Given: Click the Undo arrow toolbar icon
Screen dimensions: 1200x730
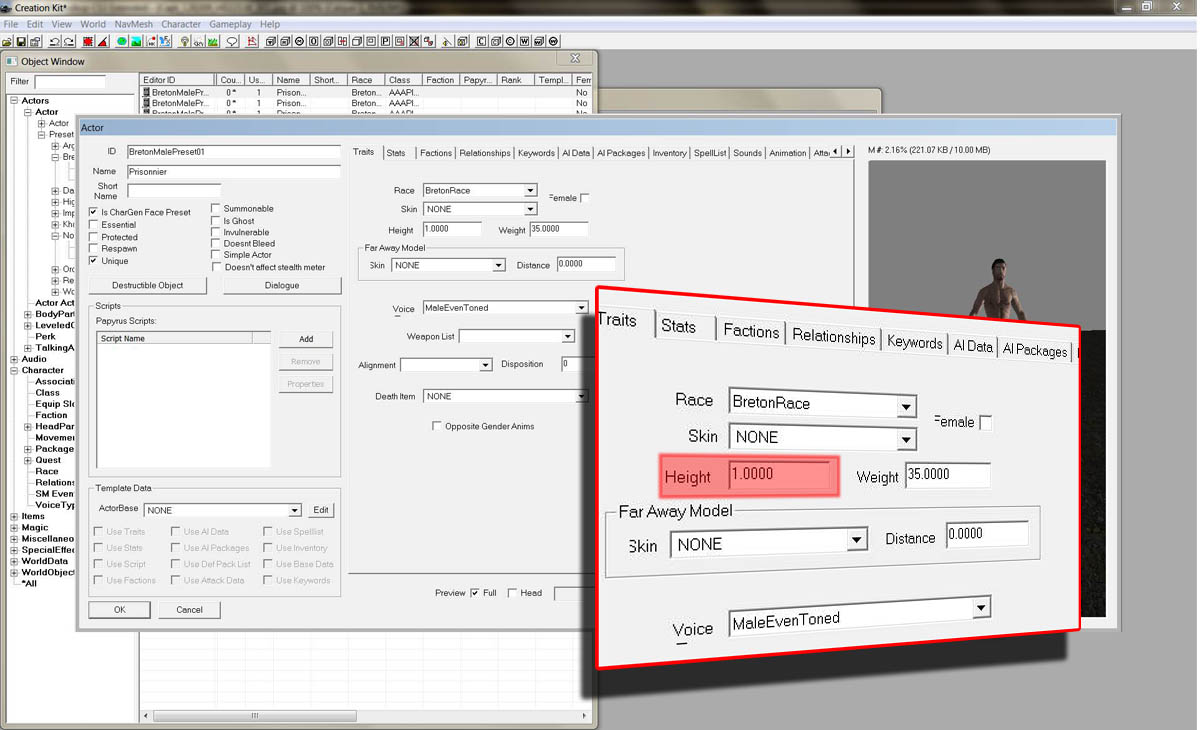Looking at the screenshot, I should click(55, 42).
